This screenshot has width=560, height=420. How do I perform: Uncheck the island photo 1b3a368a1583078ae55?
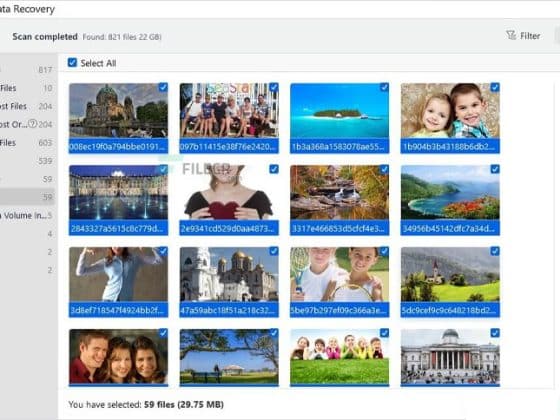coord(384,88)
